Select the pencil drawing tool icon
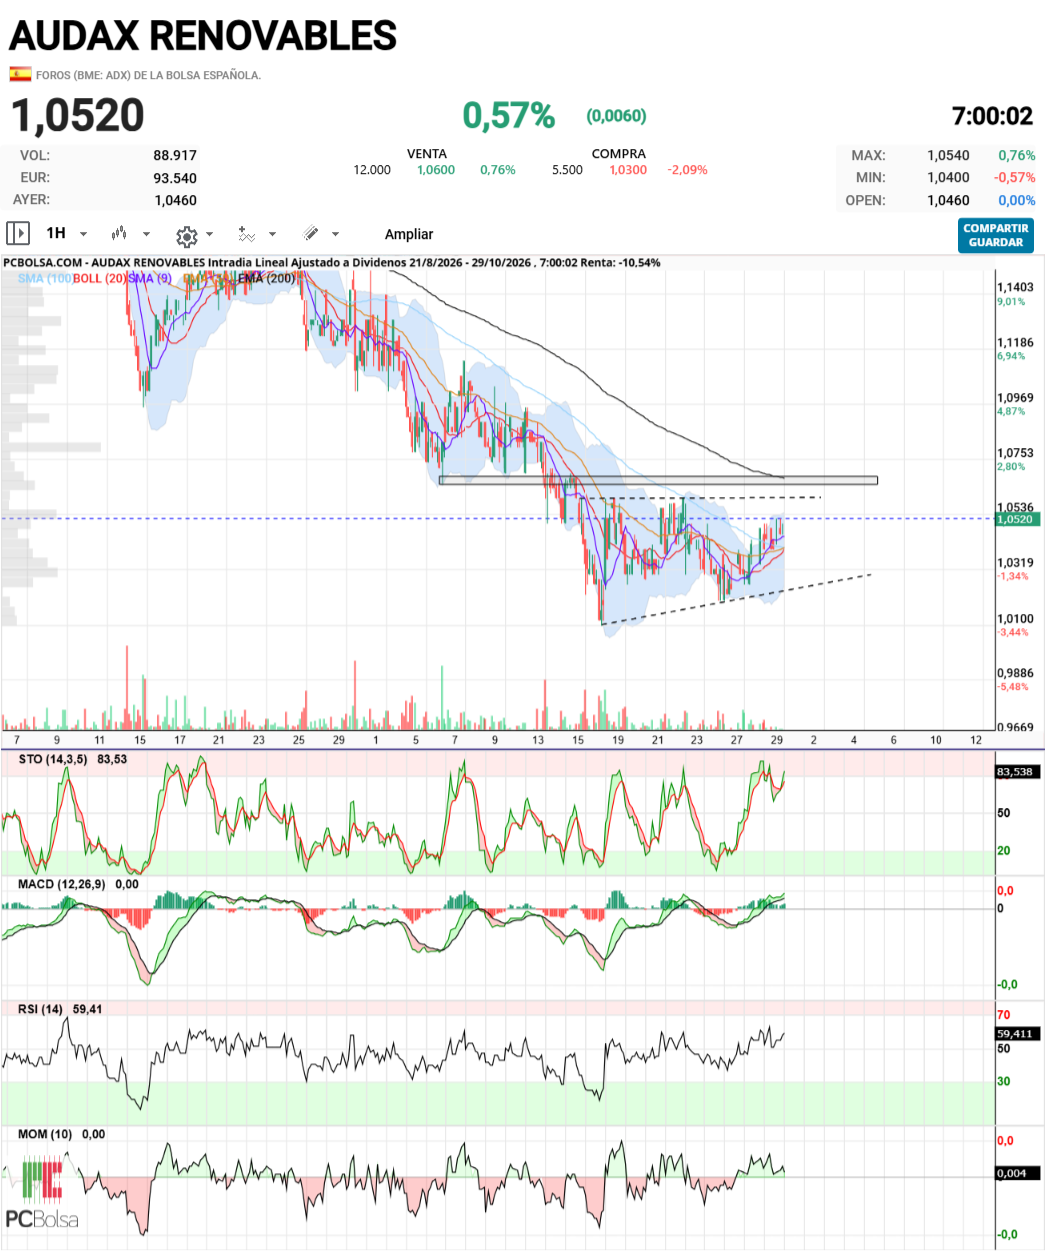The height and width of the screenshot is (1251, 1048). pyautogui.click(x=311, y=233)
